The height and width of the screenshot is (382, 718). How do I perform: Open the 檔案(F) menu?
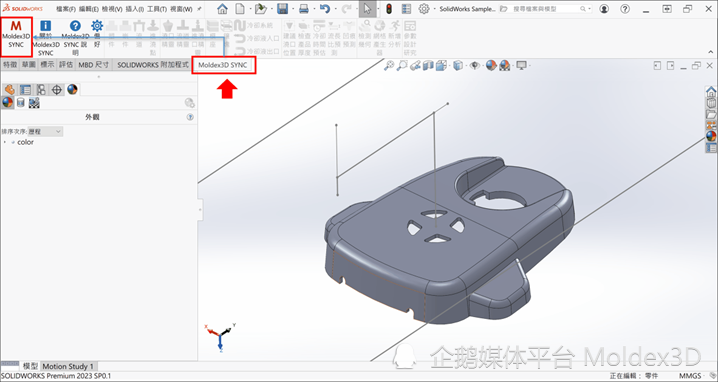click(x=66, y=9)
